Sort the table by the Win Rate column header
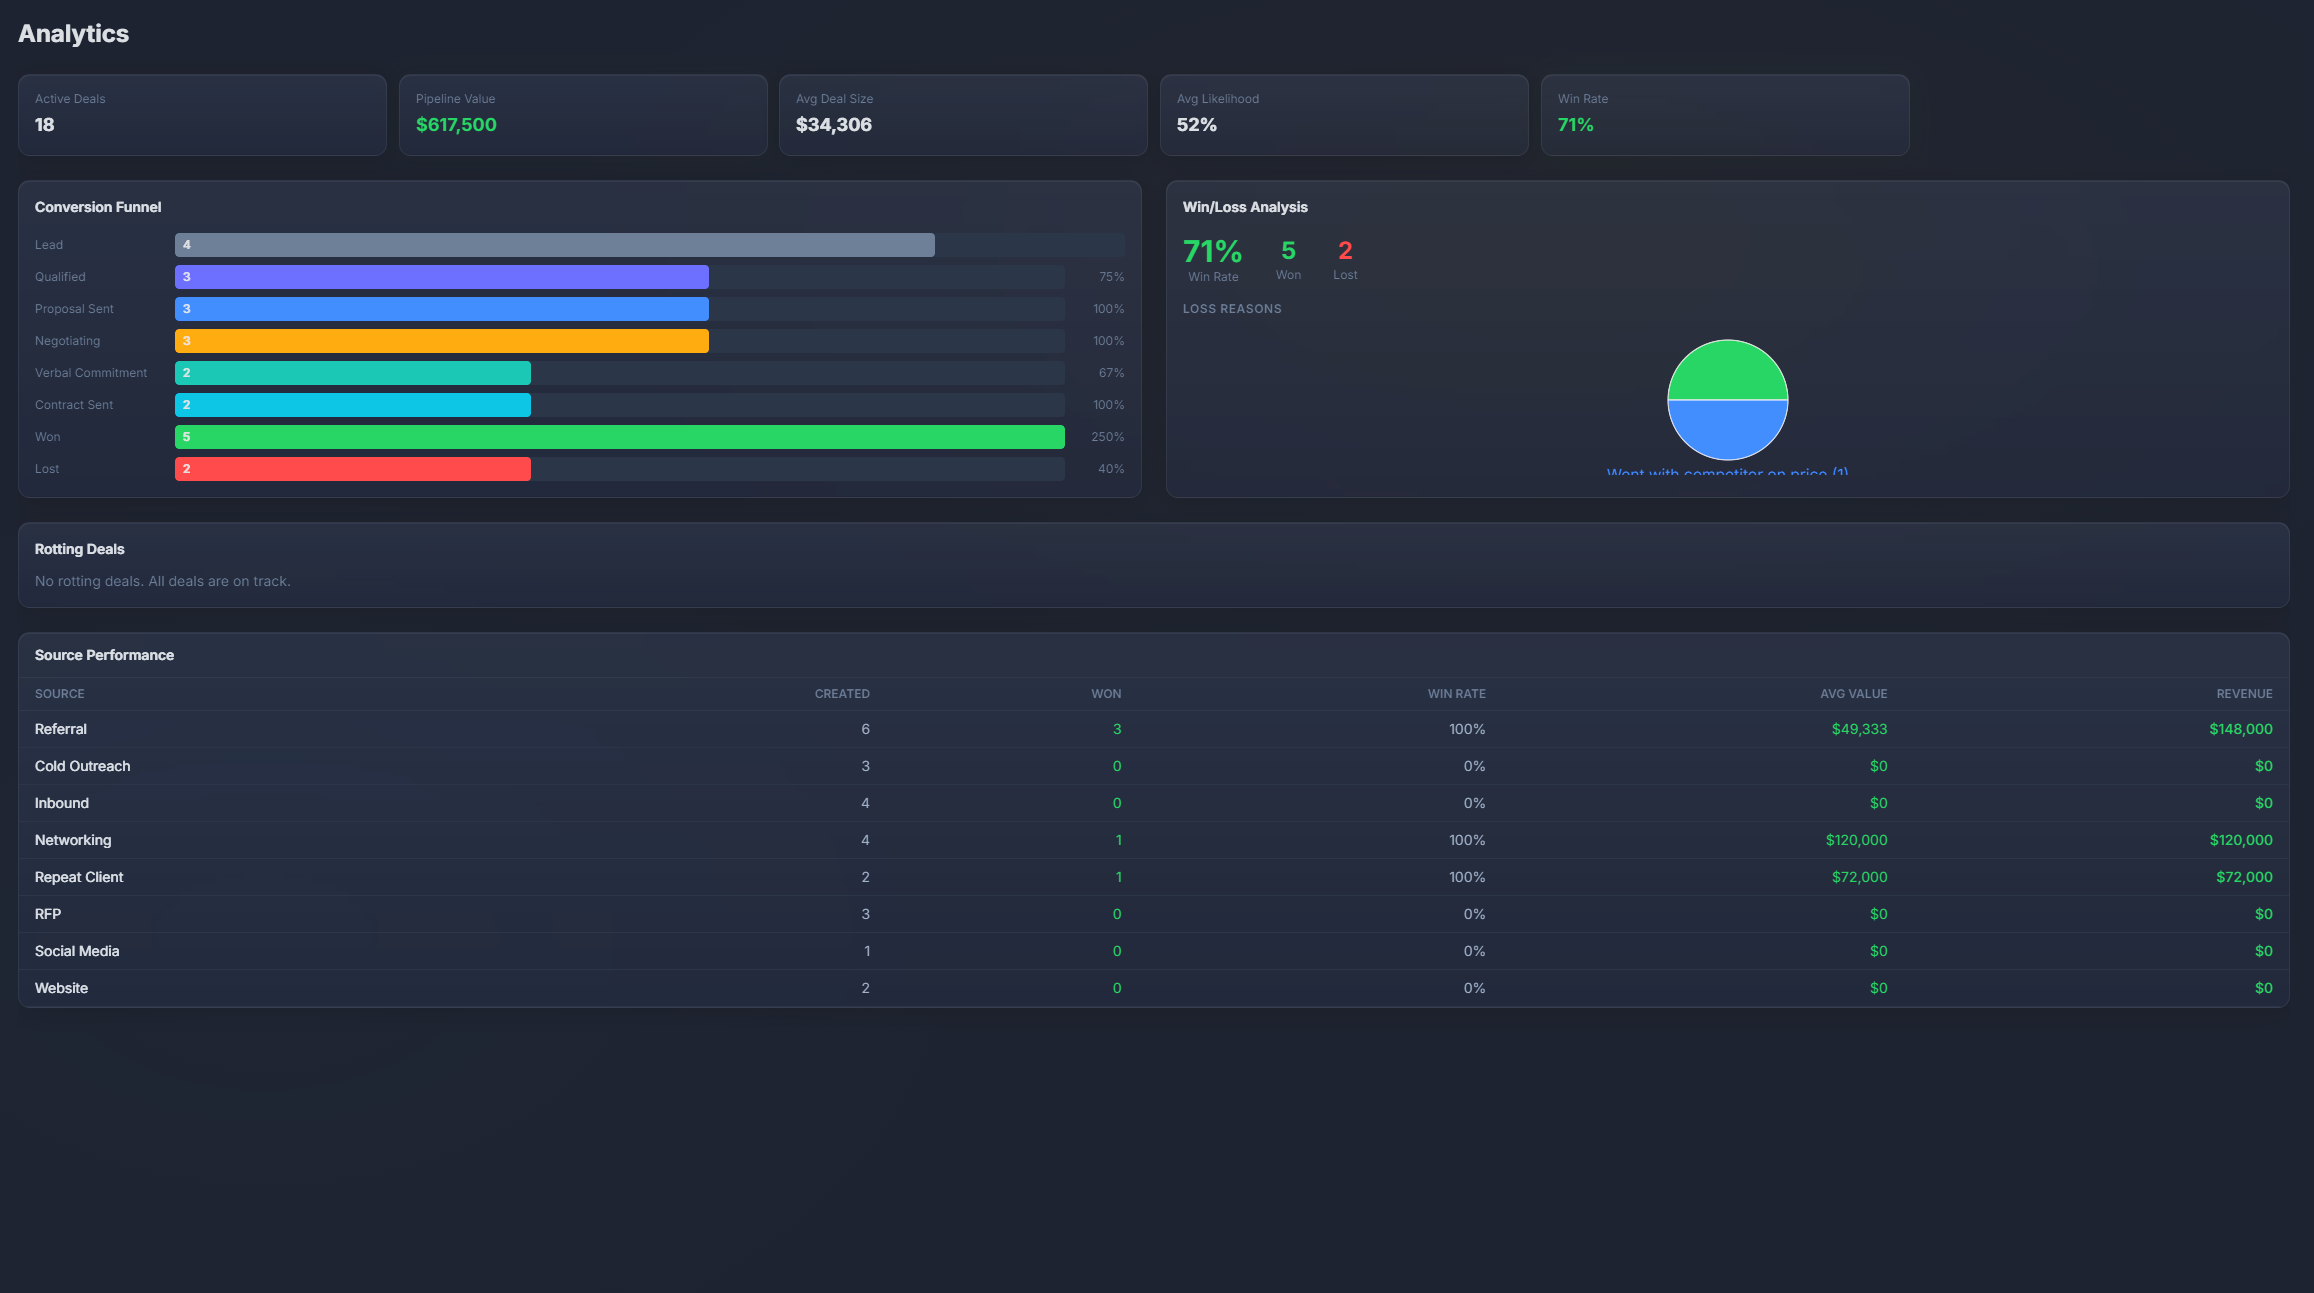Viewport: 2314px width, 1293px height. click(x=1457, y=693)
